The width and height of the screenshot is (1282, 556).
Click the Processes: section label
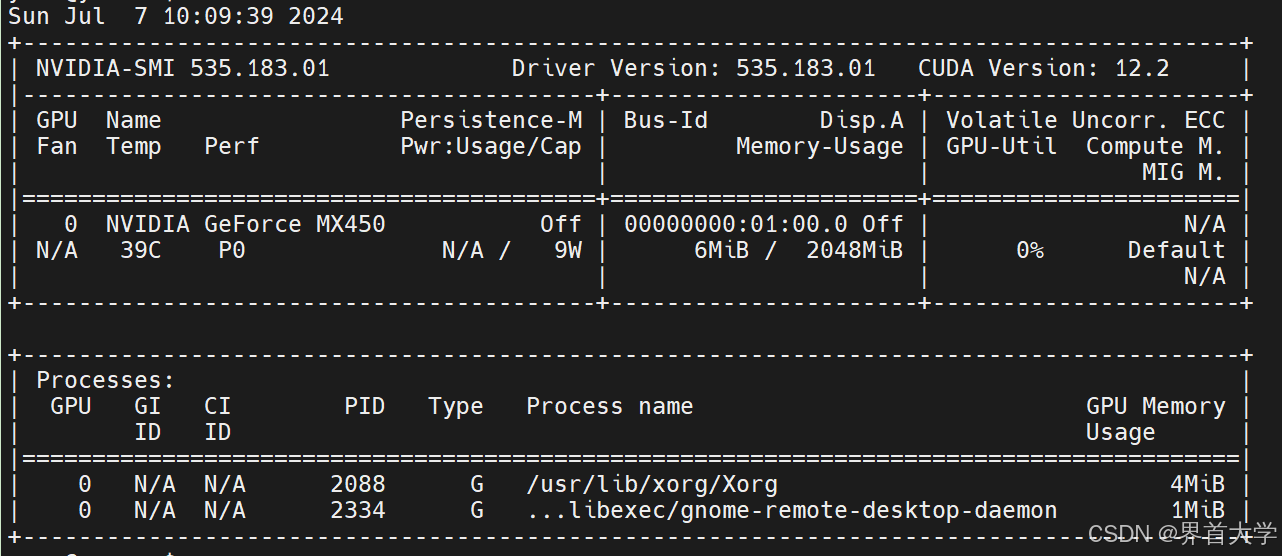(x=106, y=381)
